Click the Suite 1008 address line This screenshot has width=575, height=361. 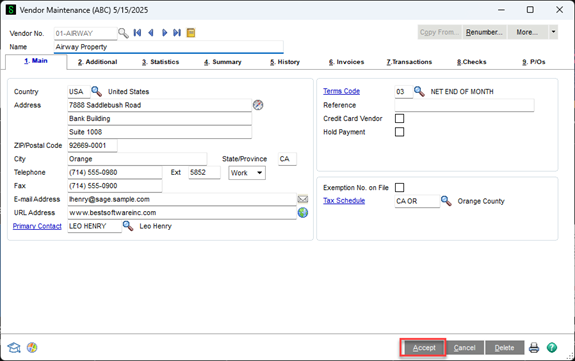tap(160, 132)
